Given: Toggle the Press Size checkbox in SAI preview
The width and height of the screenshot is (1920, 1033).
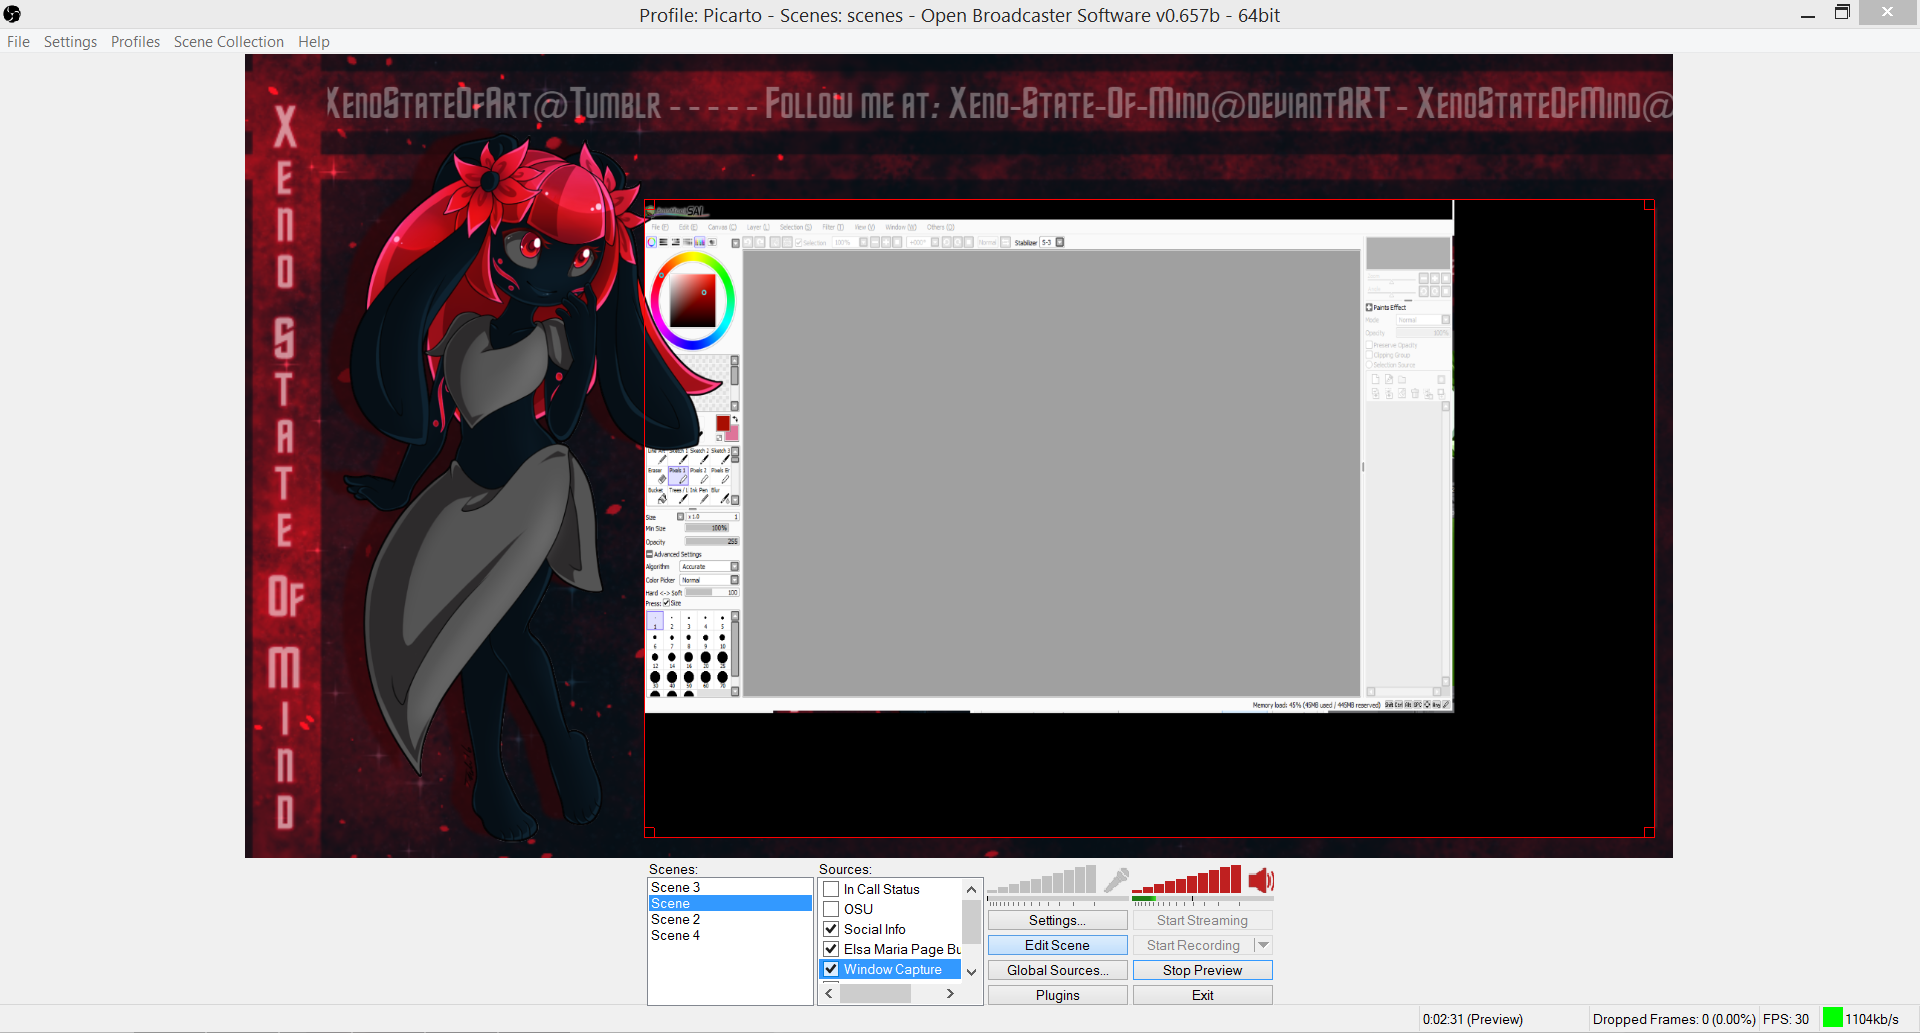Looking at the screenshot, I should [666, 603].
